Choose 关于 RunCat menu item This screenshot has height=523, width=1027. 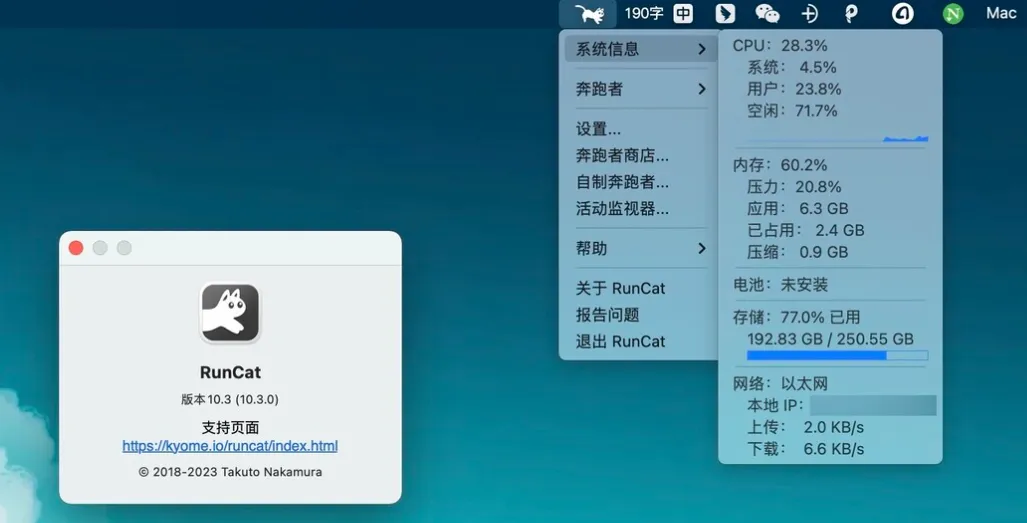(620, 288)
